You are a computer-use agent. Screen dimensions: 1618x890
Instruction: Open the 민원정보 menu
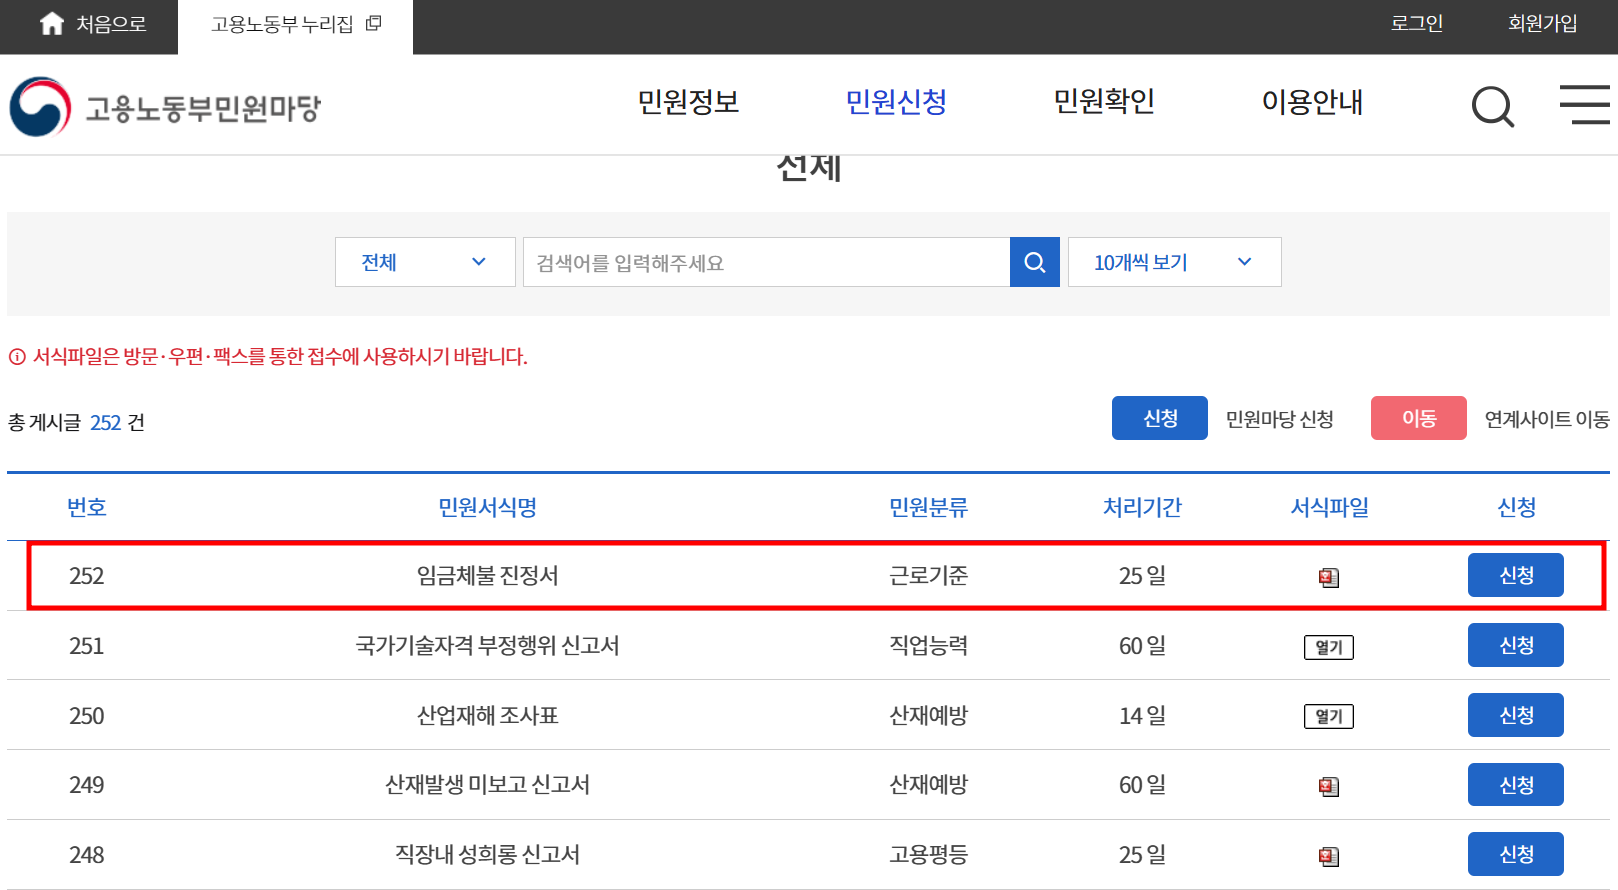pos(689,102)
